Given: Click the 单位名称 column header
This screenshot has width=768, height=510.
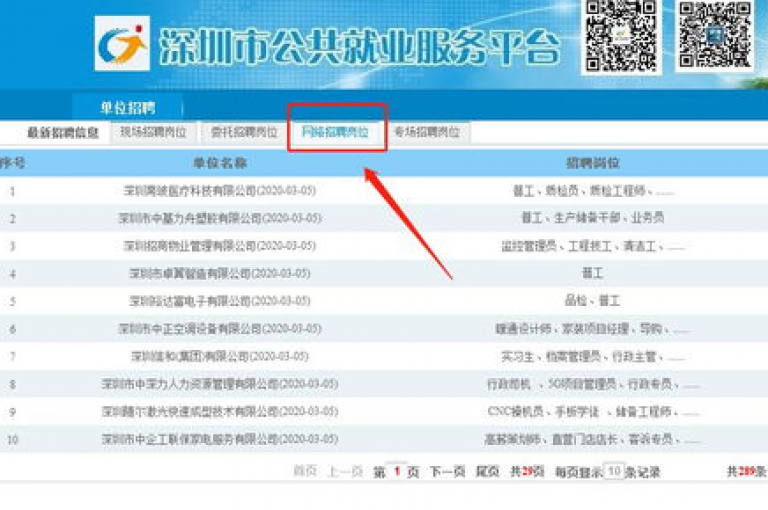Looking at the screenshot, I should [x=220, y=163].
